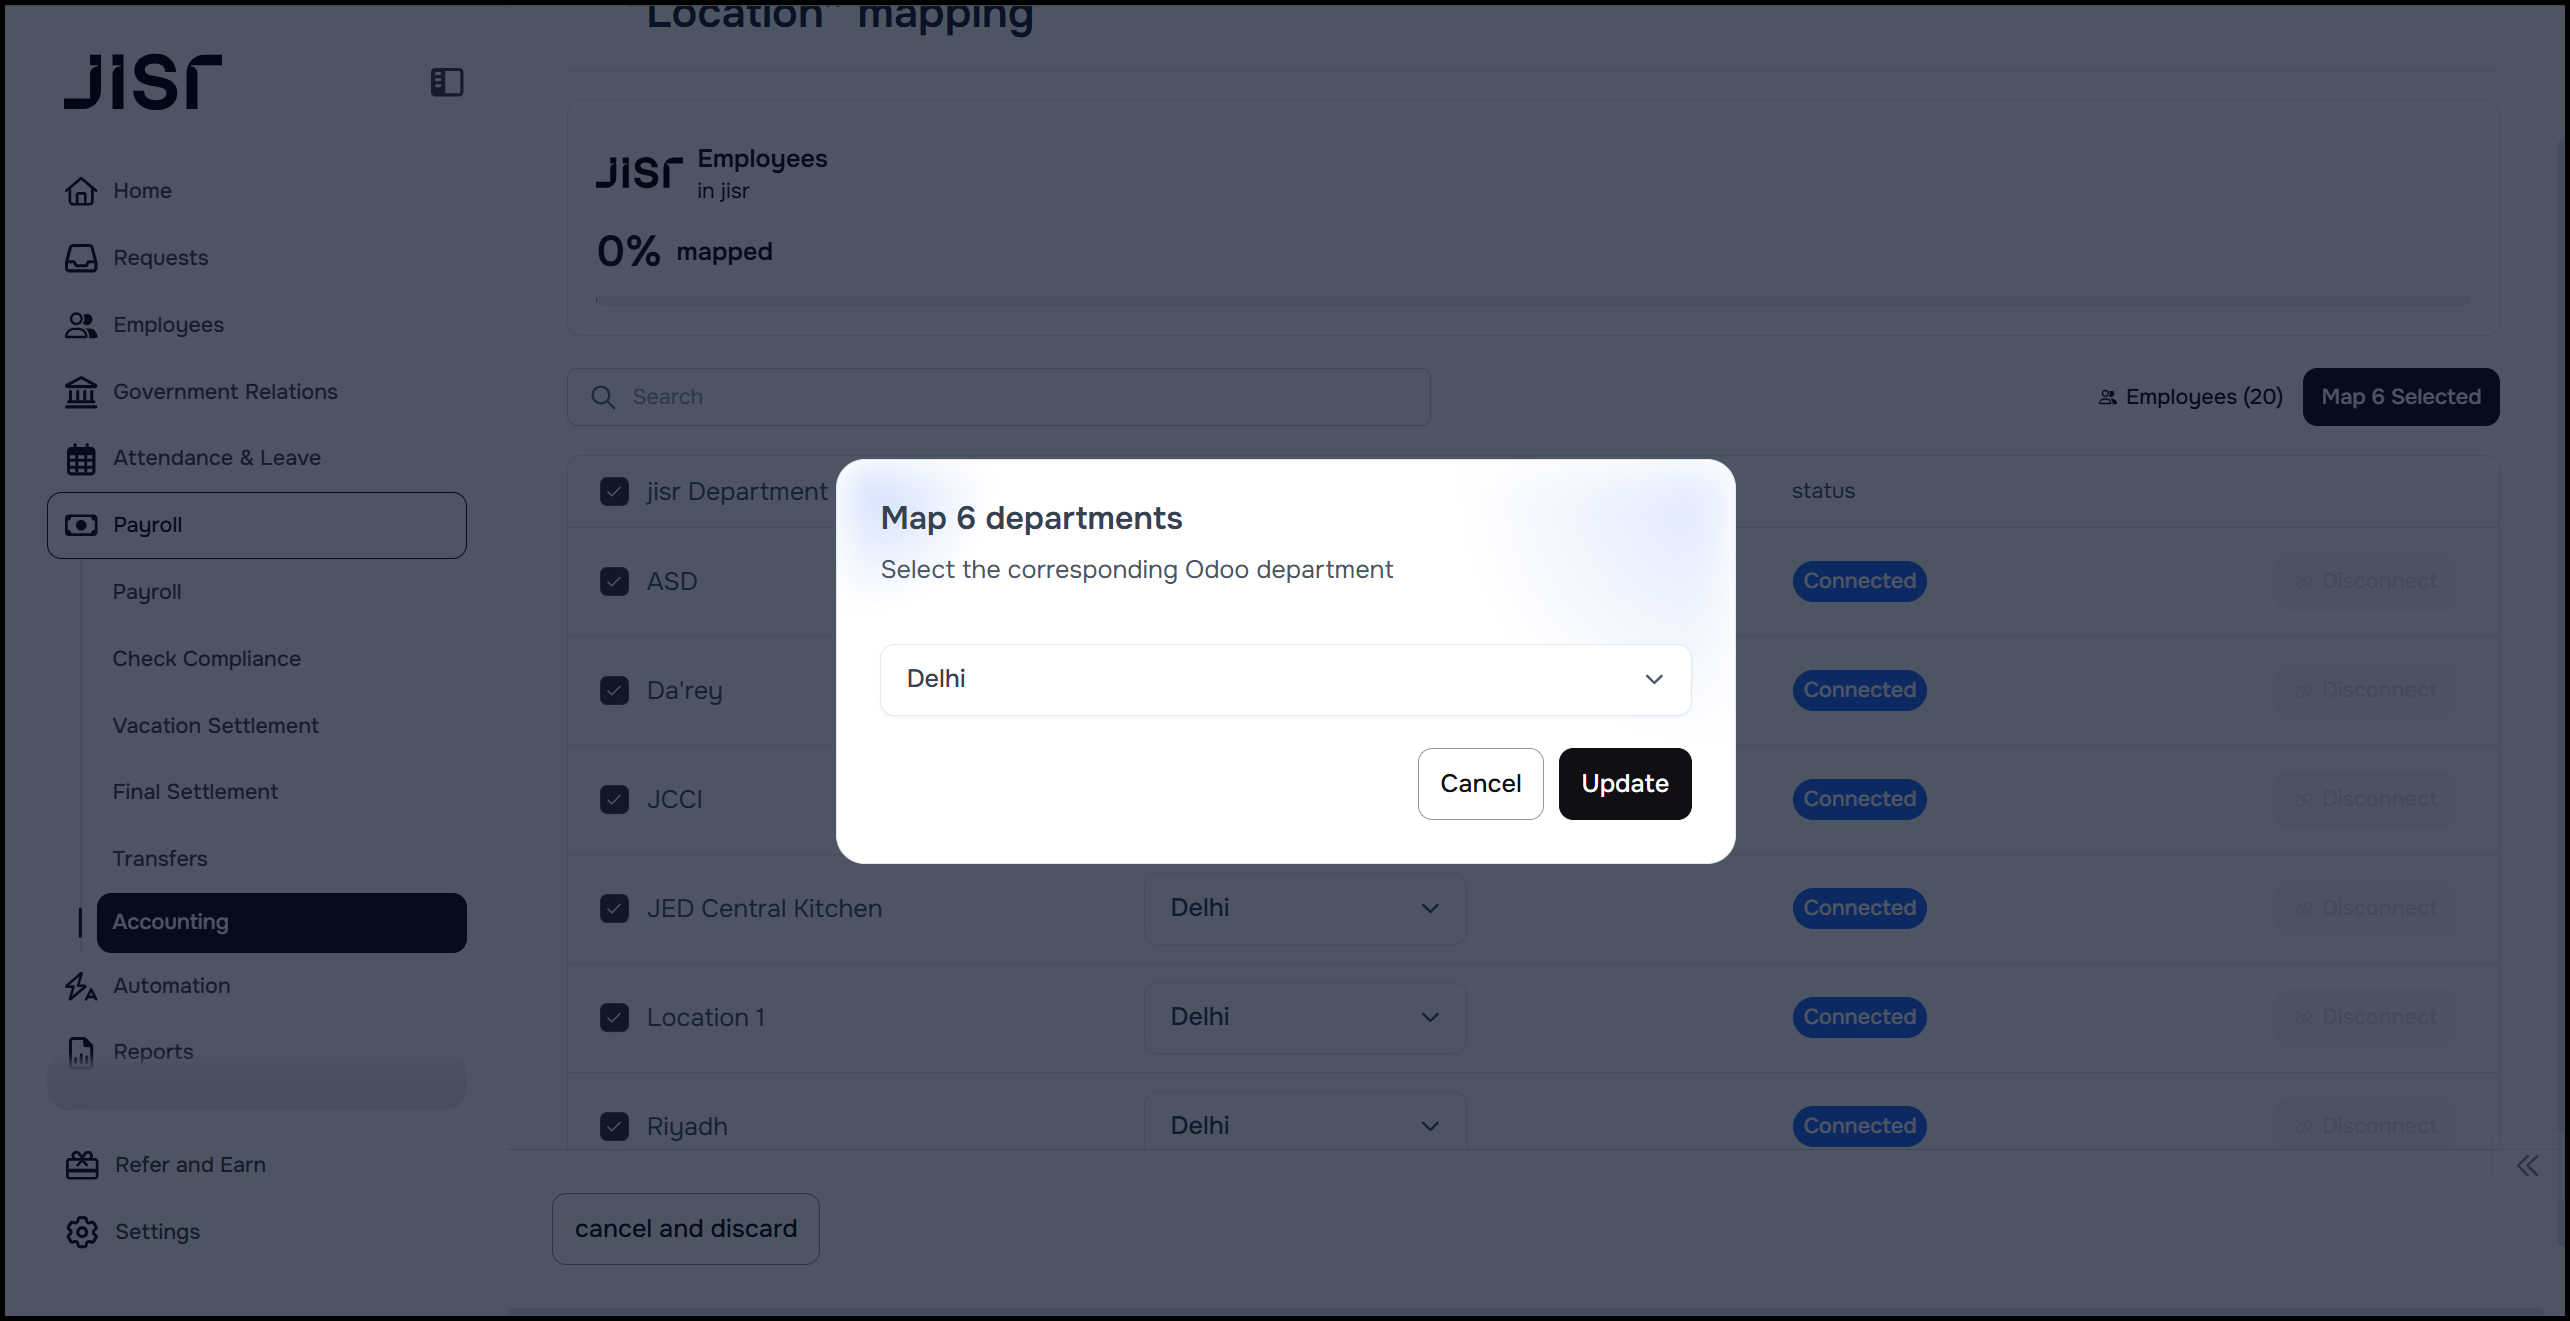Screen dimensions: 2570x1321
Task: Click the Requests inbox icon
Action: click(x=81, y=258)
